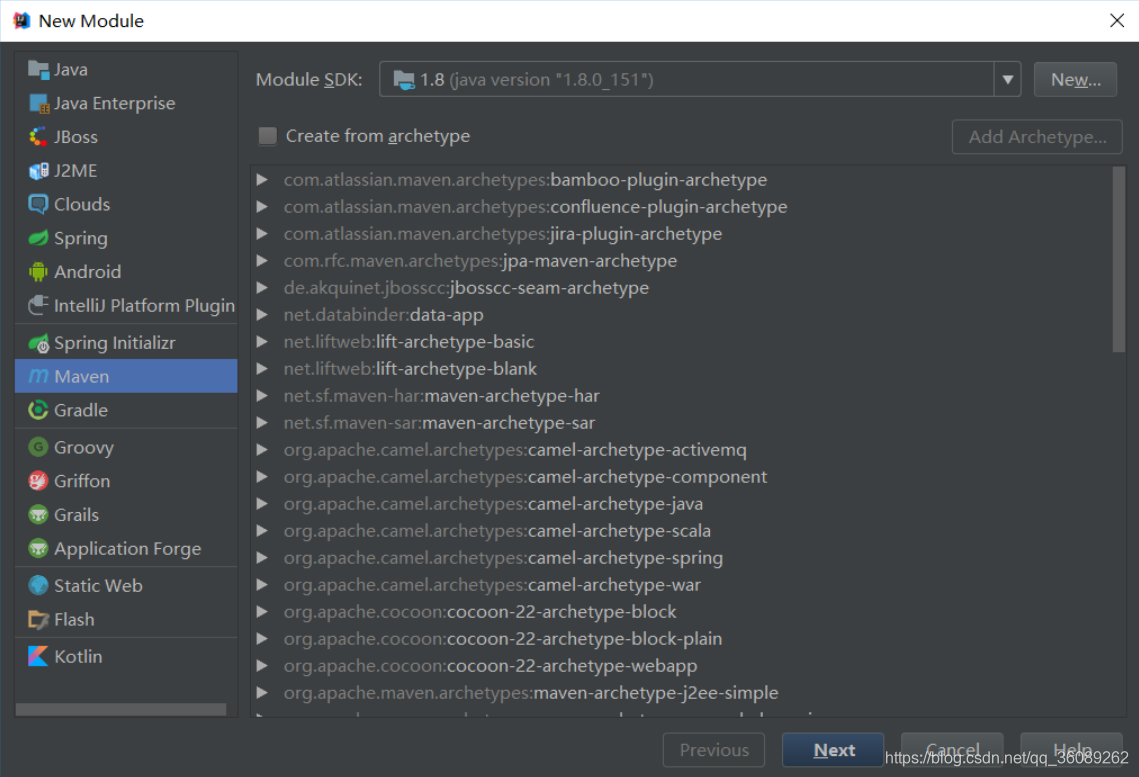The width and height of the screenshot is (1139, 777).
Task: Click the Grails icon
Action: tap(38, 515)
